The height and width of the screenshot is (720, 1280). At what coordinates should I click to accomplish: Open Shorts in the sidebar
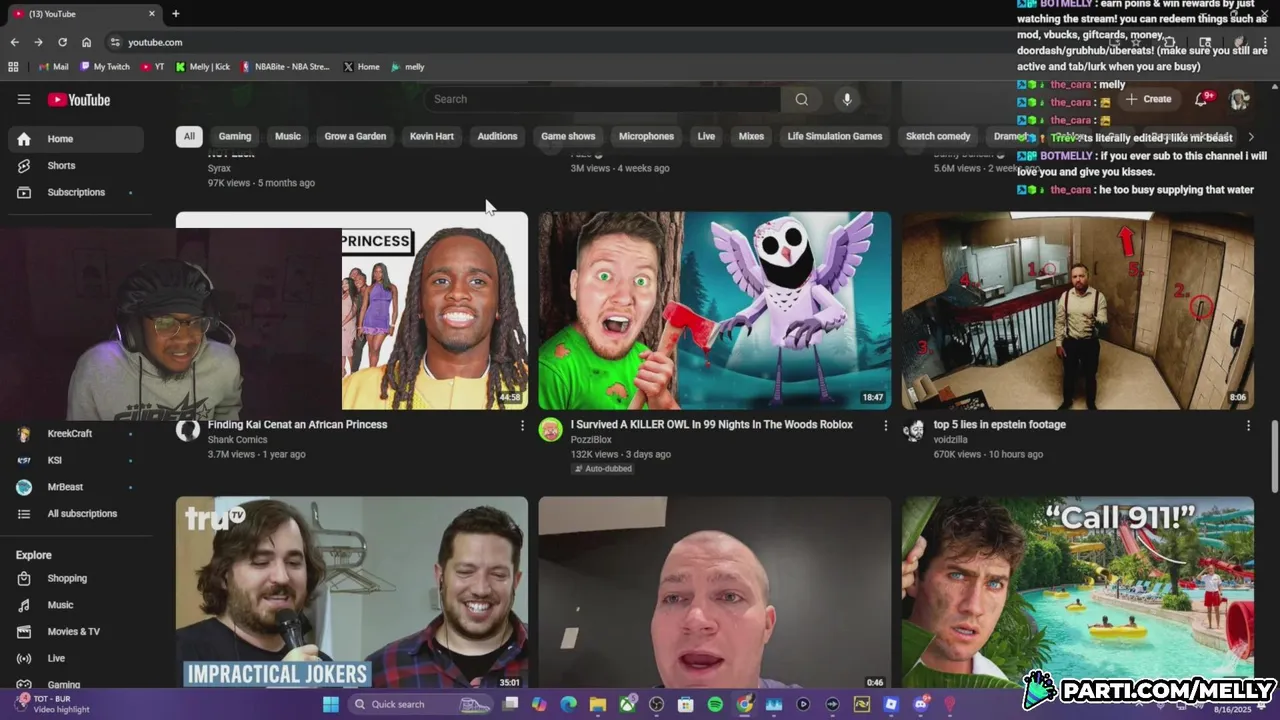pyautogui.click(x=75, y=165)
